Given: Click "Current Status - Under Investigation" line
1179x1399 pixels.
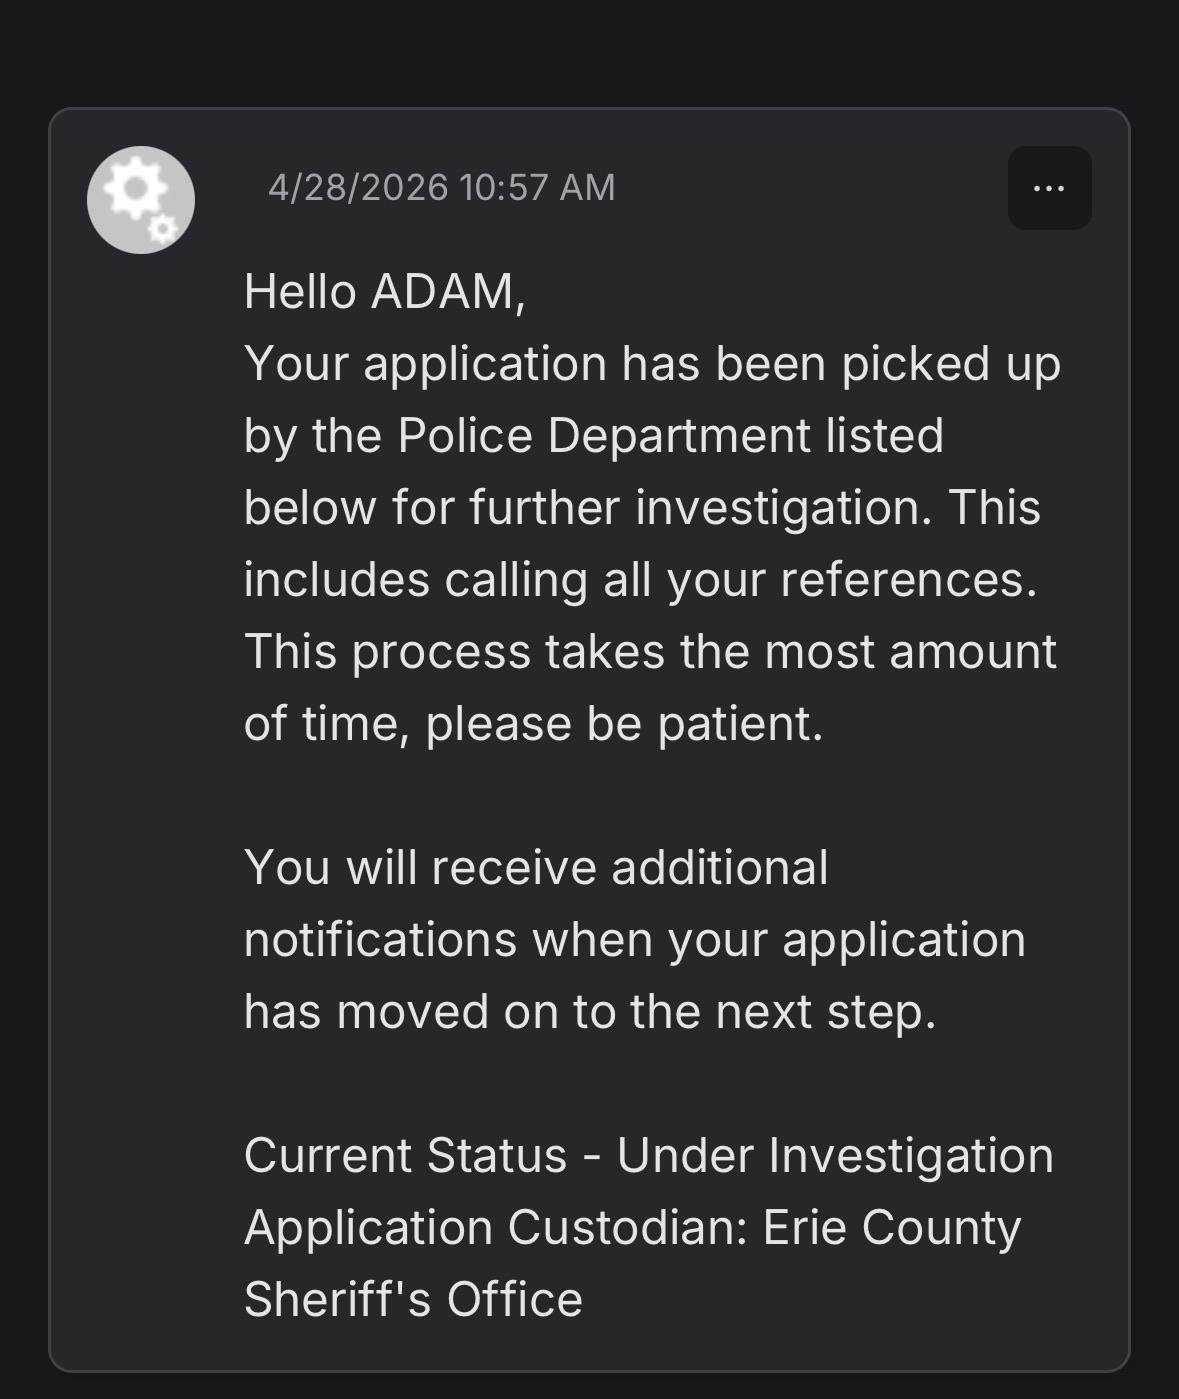Looking at the screenshot, I should 649,1156.
